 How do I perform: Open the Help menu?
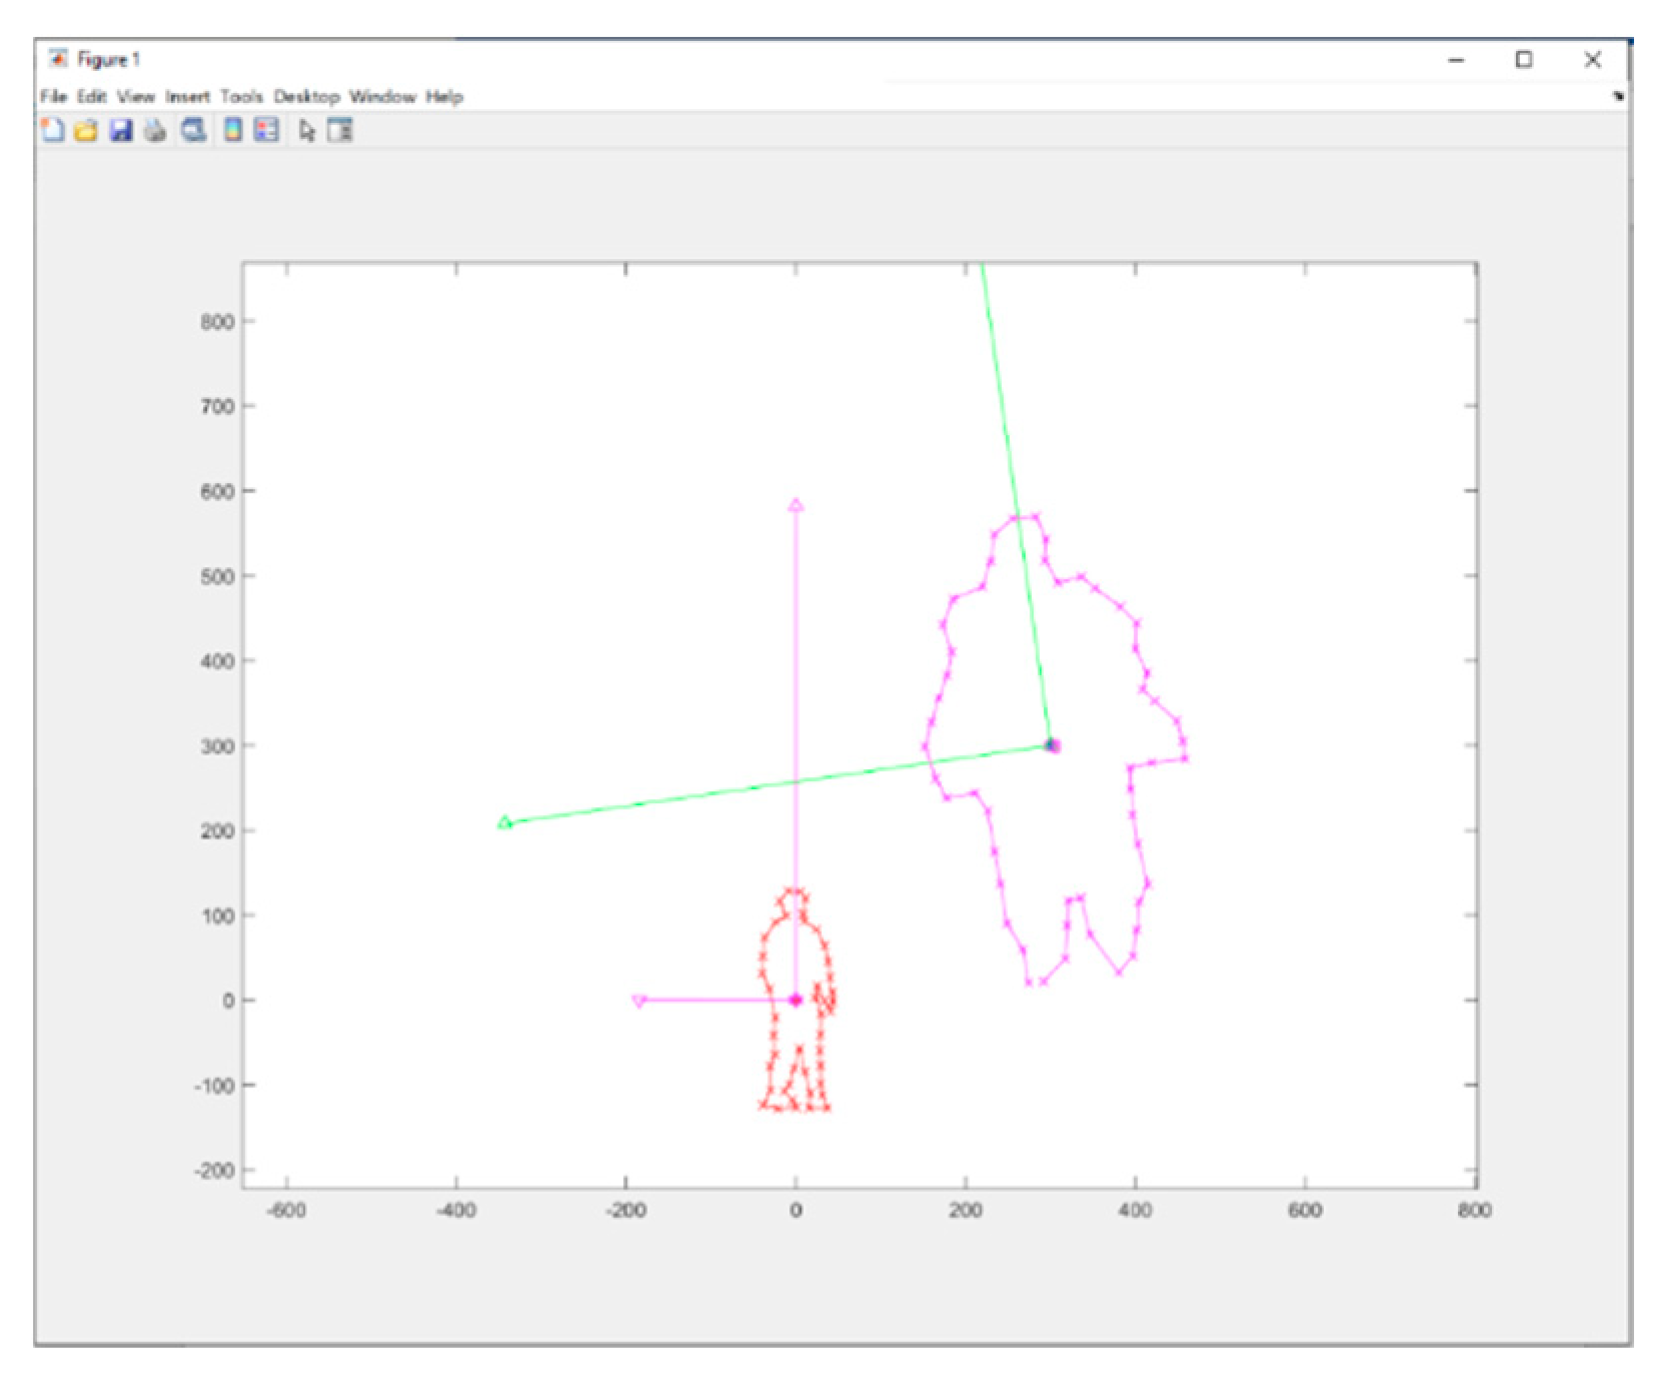(444, 96)
